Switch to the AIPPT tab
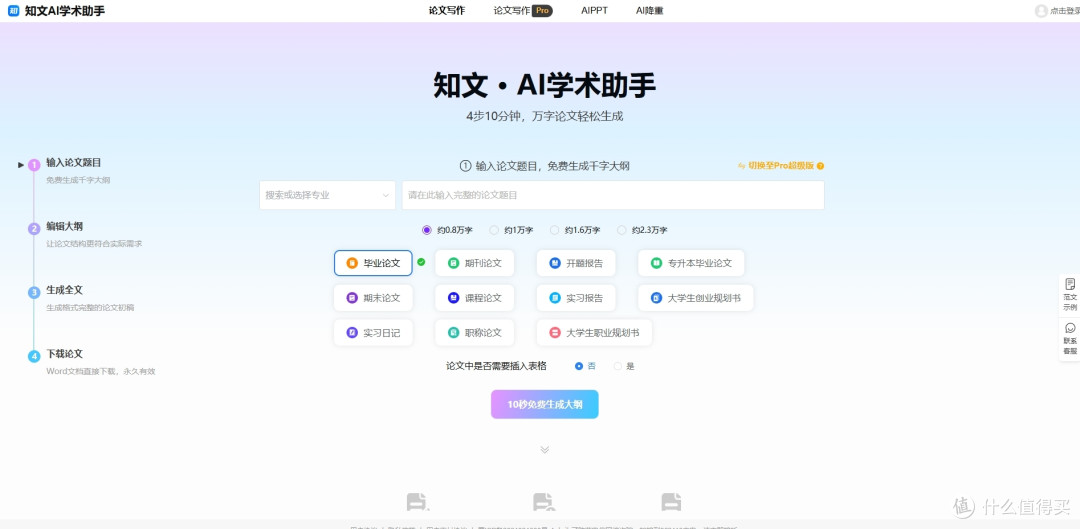 [x=594, y=11]
